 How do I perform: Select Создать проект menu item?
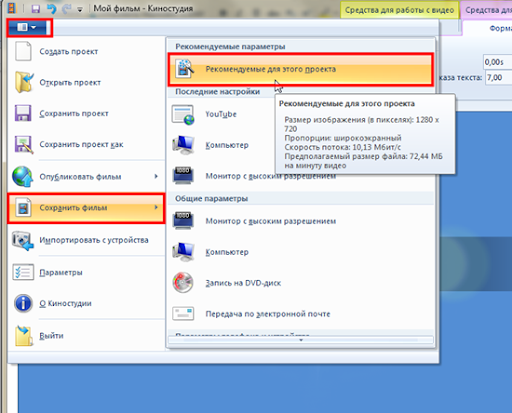87,51
